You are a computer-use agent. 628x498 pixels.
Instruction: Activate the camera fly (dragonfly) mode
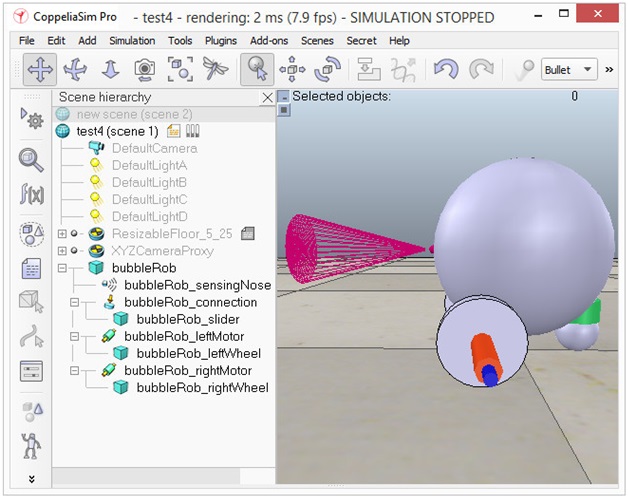pyautogui.click(x=215, y=69)
